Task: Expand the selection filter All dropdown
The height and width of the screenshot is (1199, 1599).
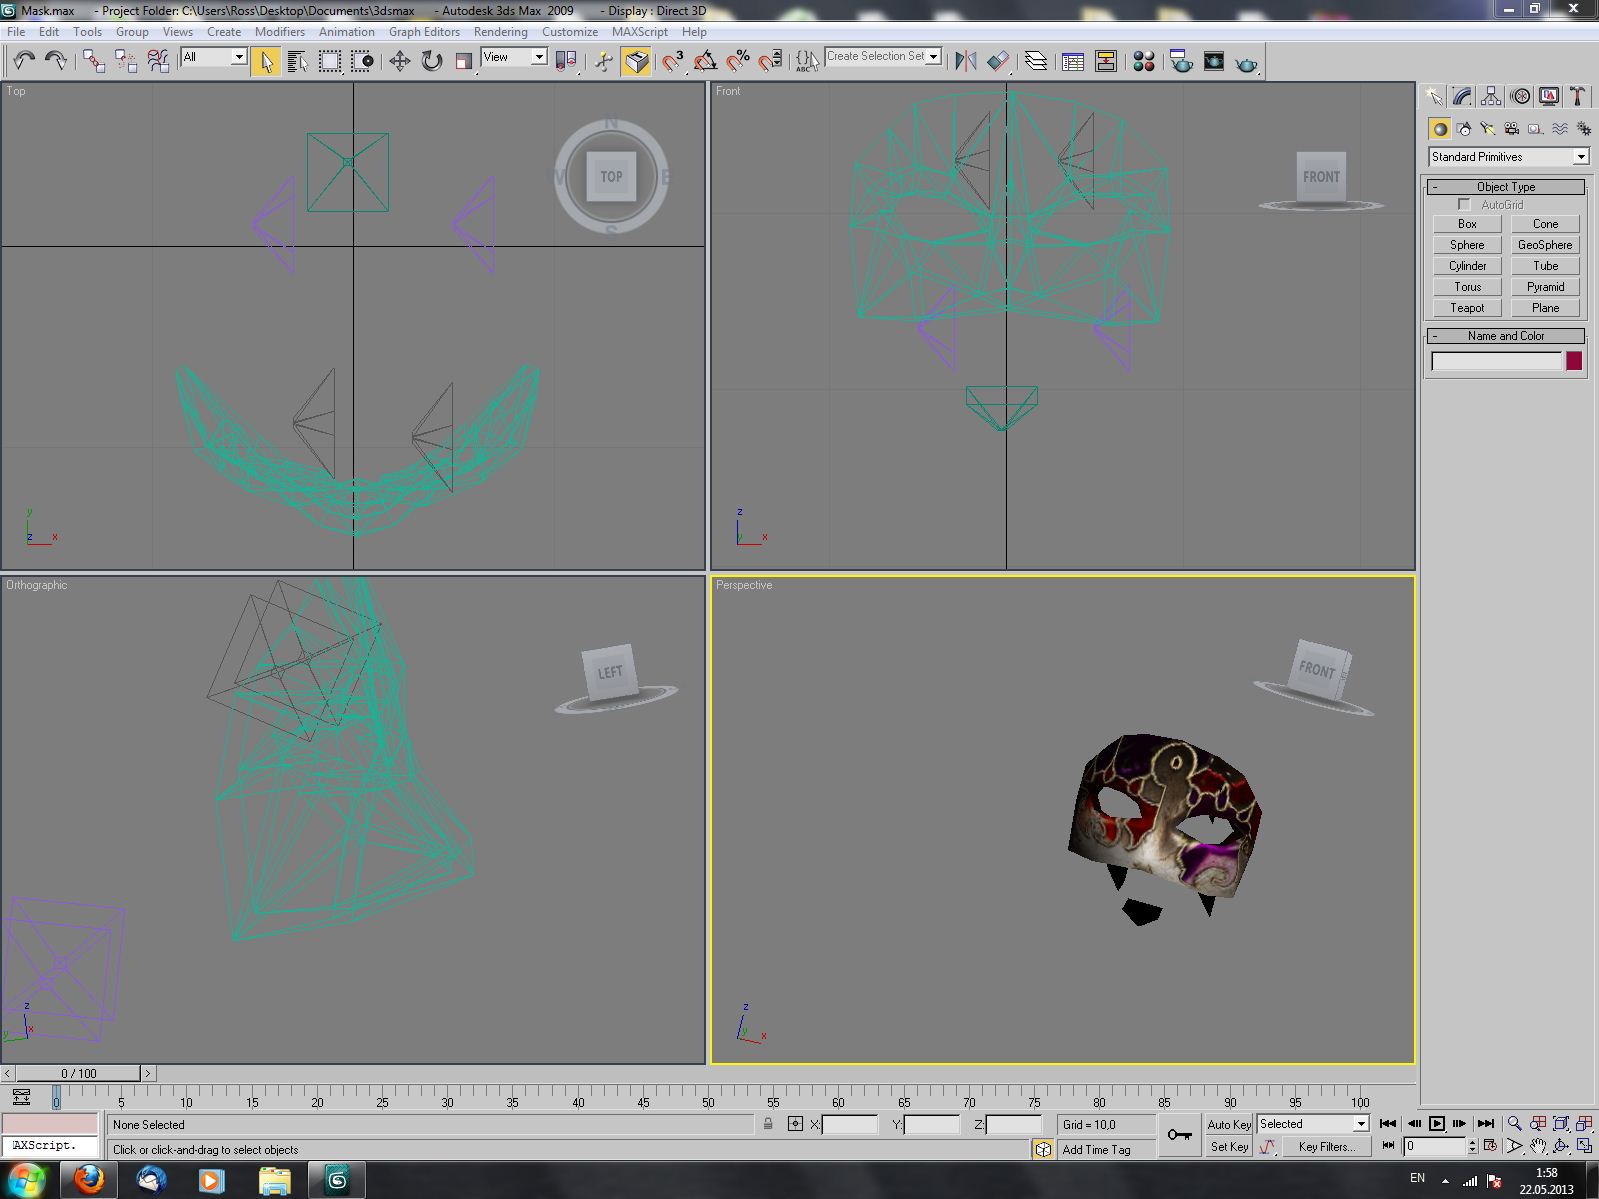Action: pos(214,58)
